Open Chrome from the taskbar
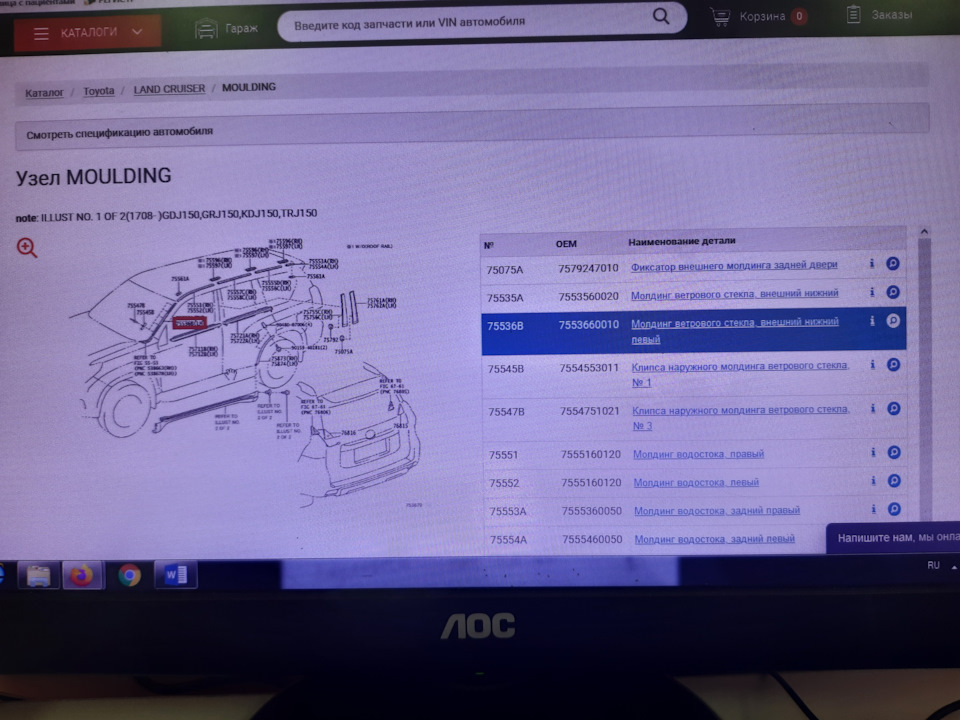960x720 pixels. click(x=129, y=575)
